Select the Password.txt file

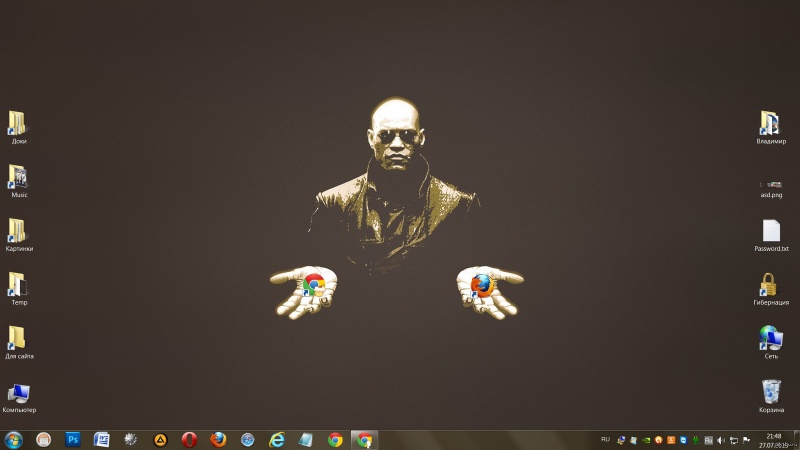(771, 235)
